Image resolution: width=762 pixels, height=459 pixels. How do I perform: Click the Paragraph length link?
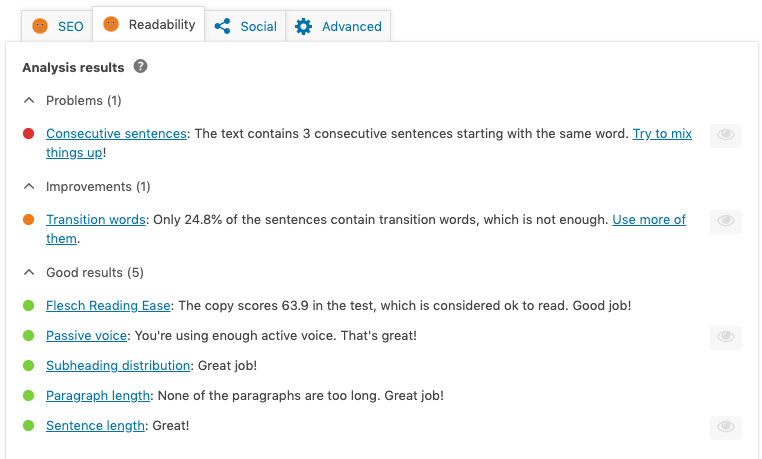point(98,396)
